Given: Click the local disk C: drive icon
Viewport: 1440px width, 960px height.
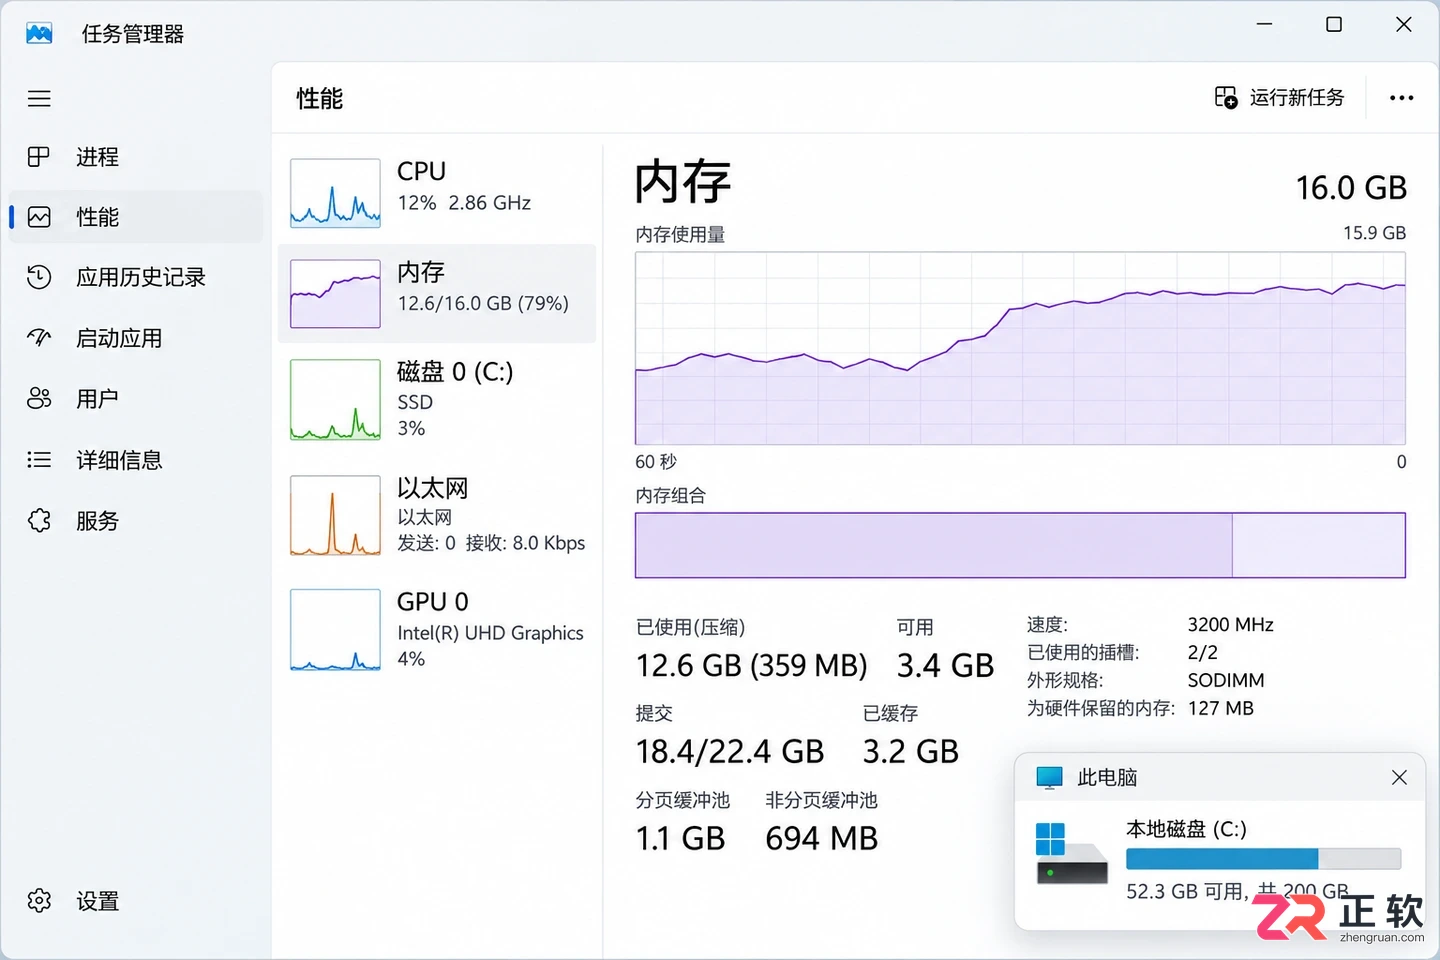Looking at the screenshot, I should pyautogui.click(x=1072, y=855).
